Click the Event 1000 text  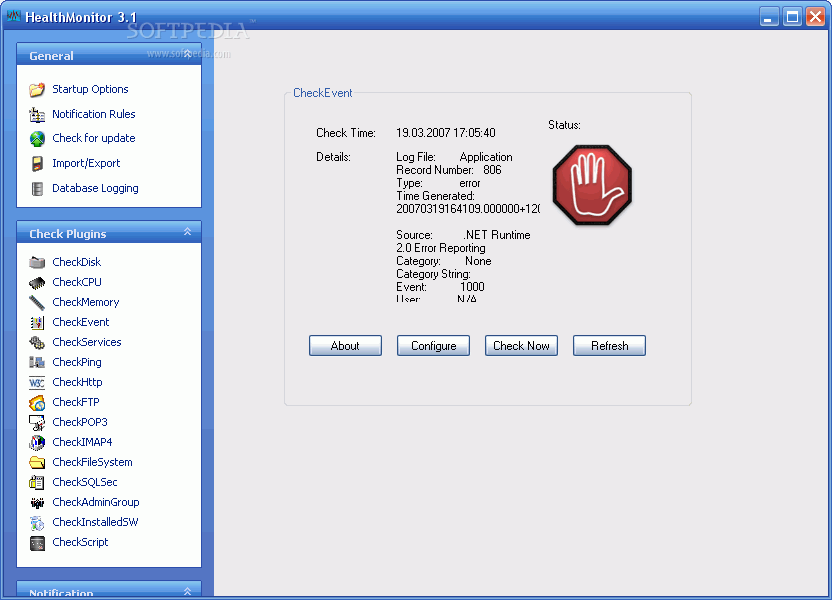coord(440,287)
